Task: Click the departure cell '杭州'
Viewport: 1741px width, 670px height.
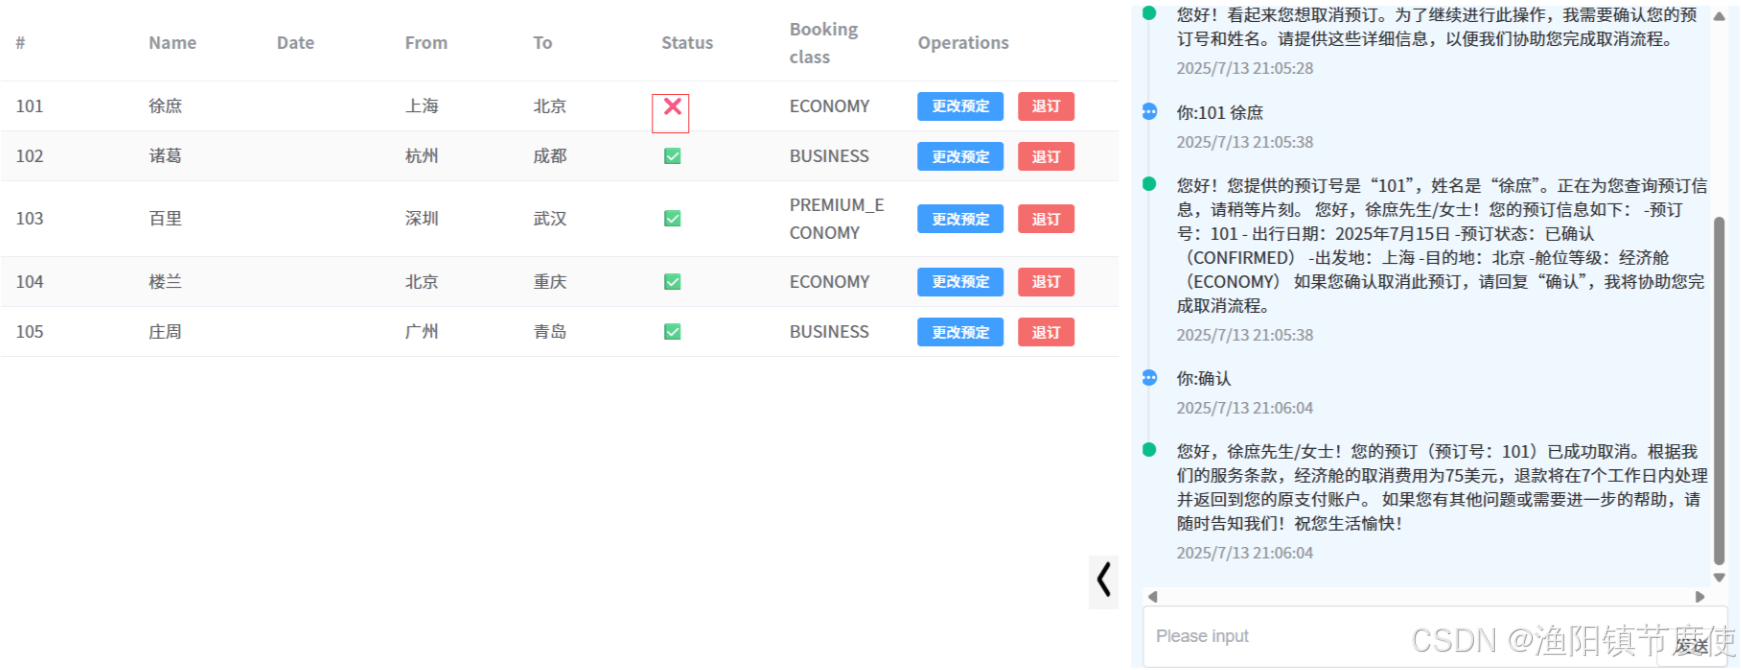Action: click(x=421, y=156)
